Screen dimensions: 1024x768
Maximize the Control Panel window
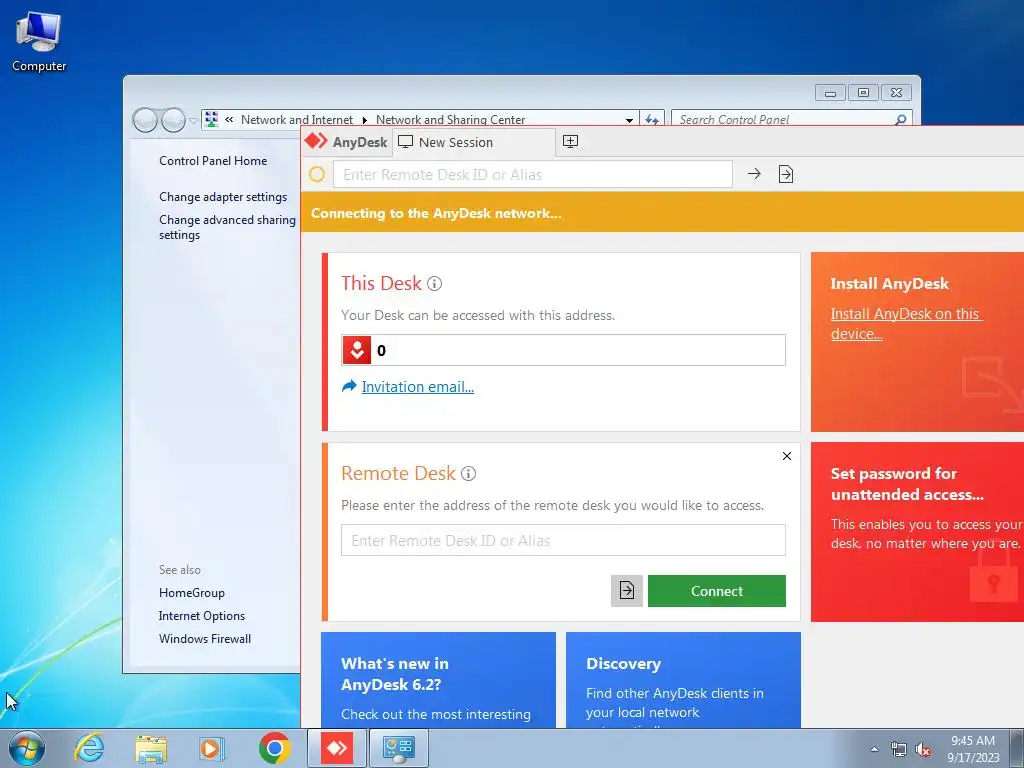point(863,93)
